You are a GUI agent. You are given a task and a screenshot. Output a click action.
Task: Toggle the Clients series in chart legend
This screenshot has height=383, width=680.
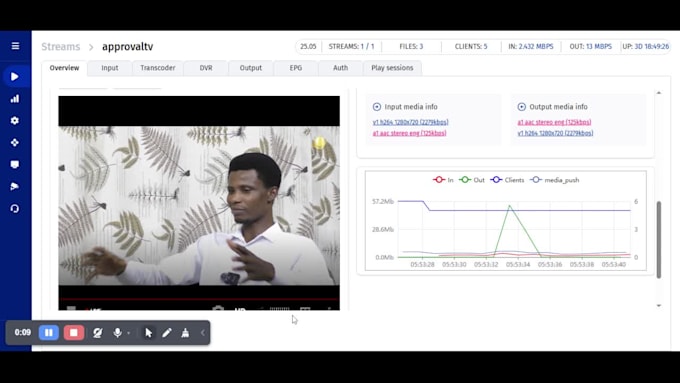point(507,180)
